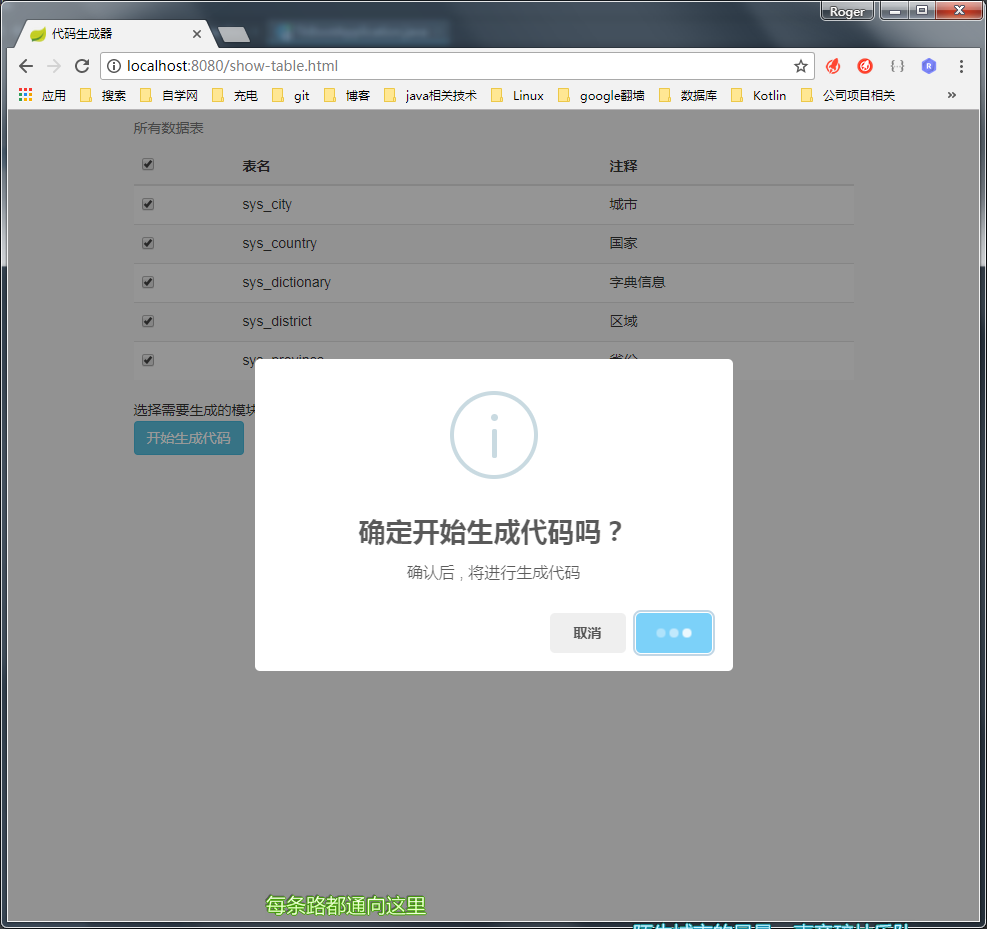Screen dimensions: 987x929
Task: Minimize the browser window
Action: coord(894,11)
